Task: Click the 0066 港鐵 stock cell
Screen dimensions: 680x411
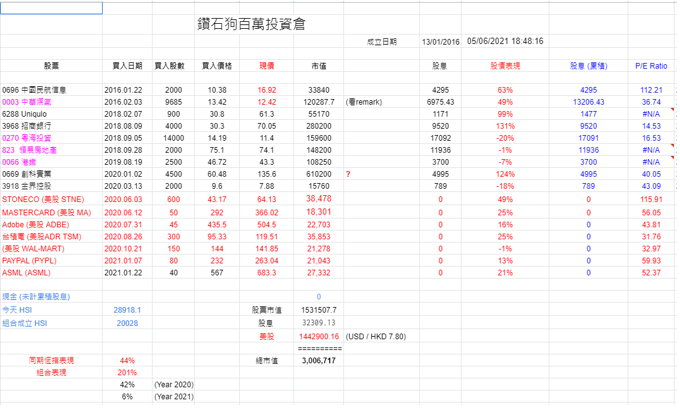Action: coord(19,162)
